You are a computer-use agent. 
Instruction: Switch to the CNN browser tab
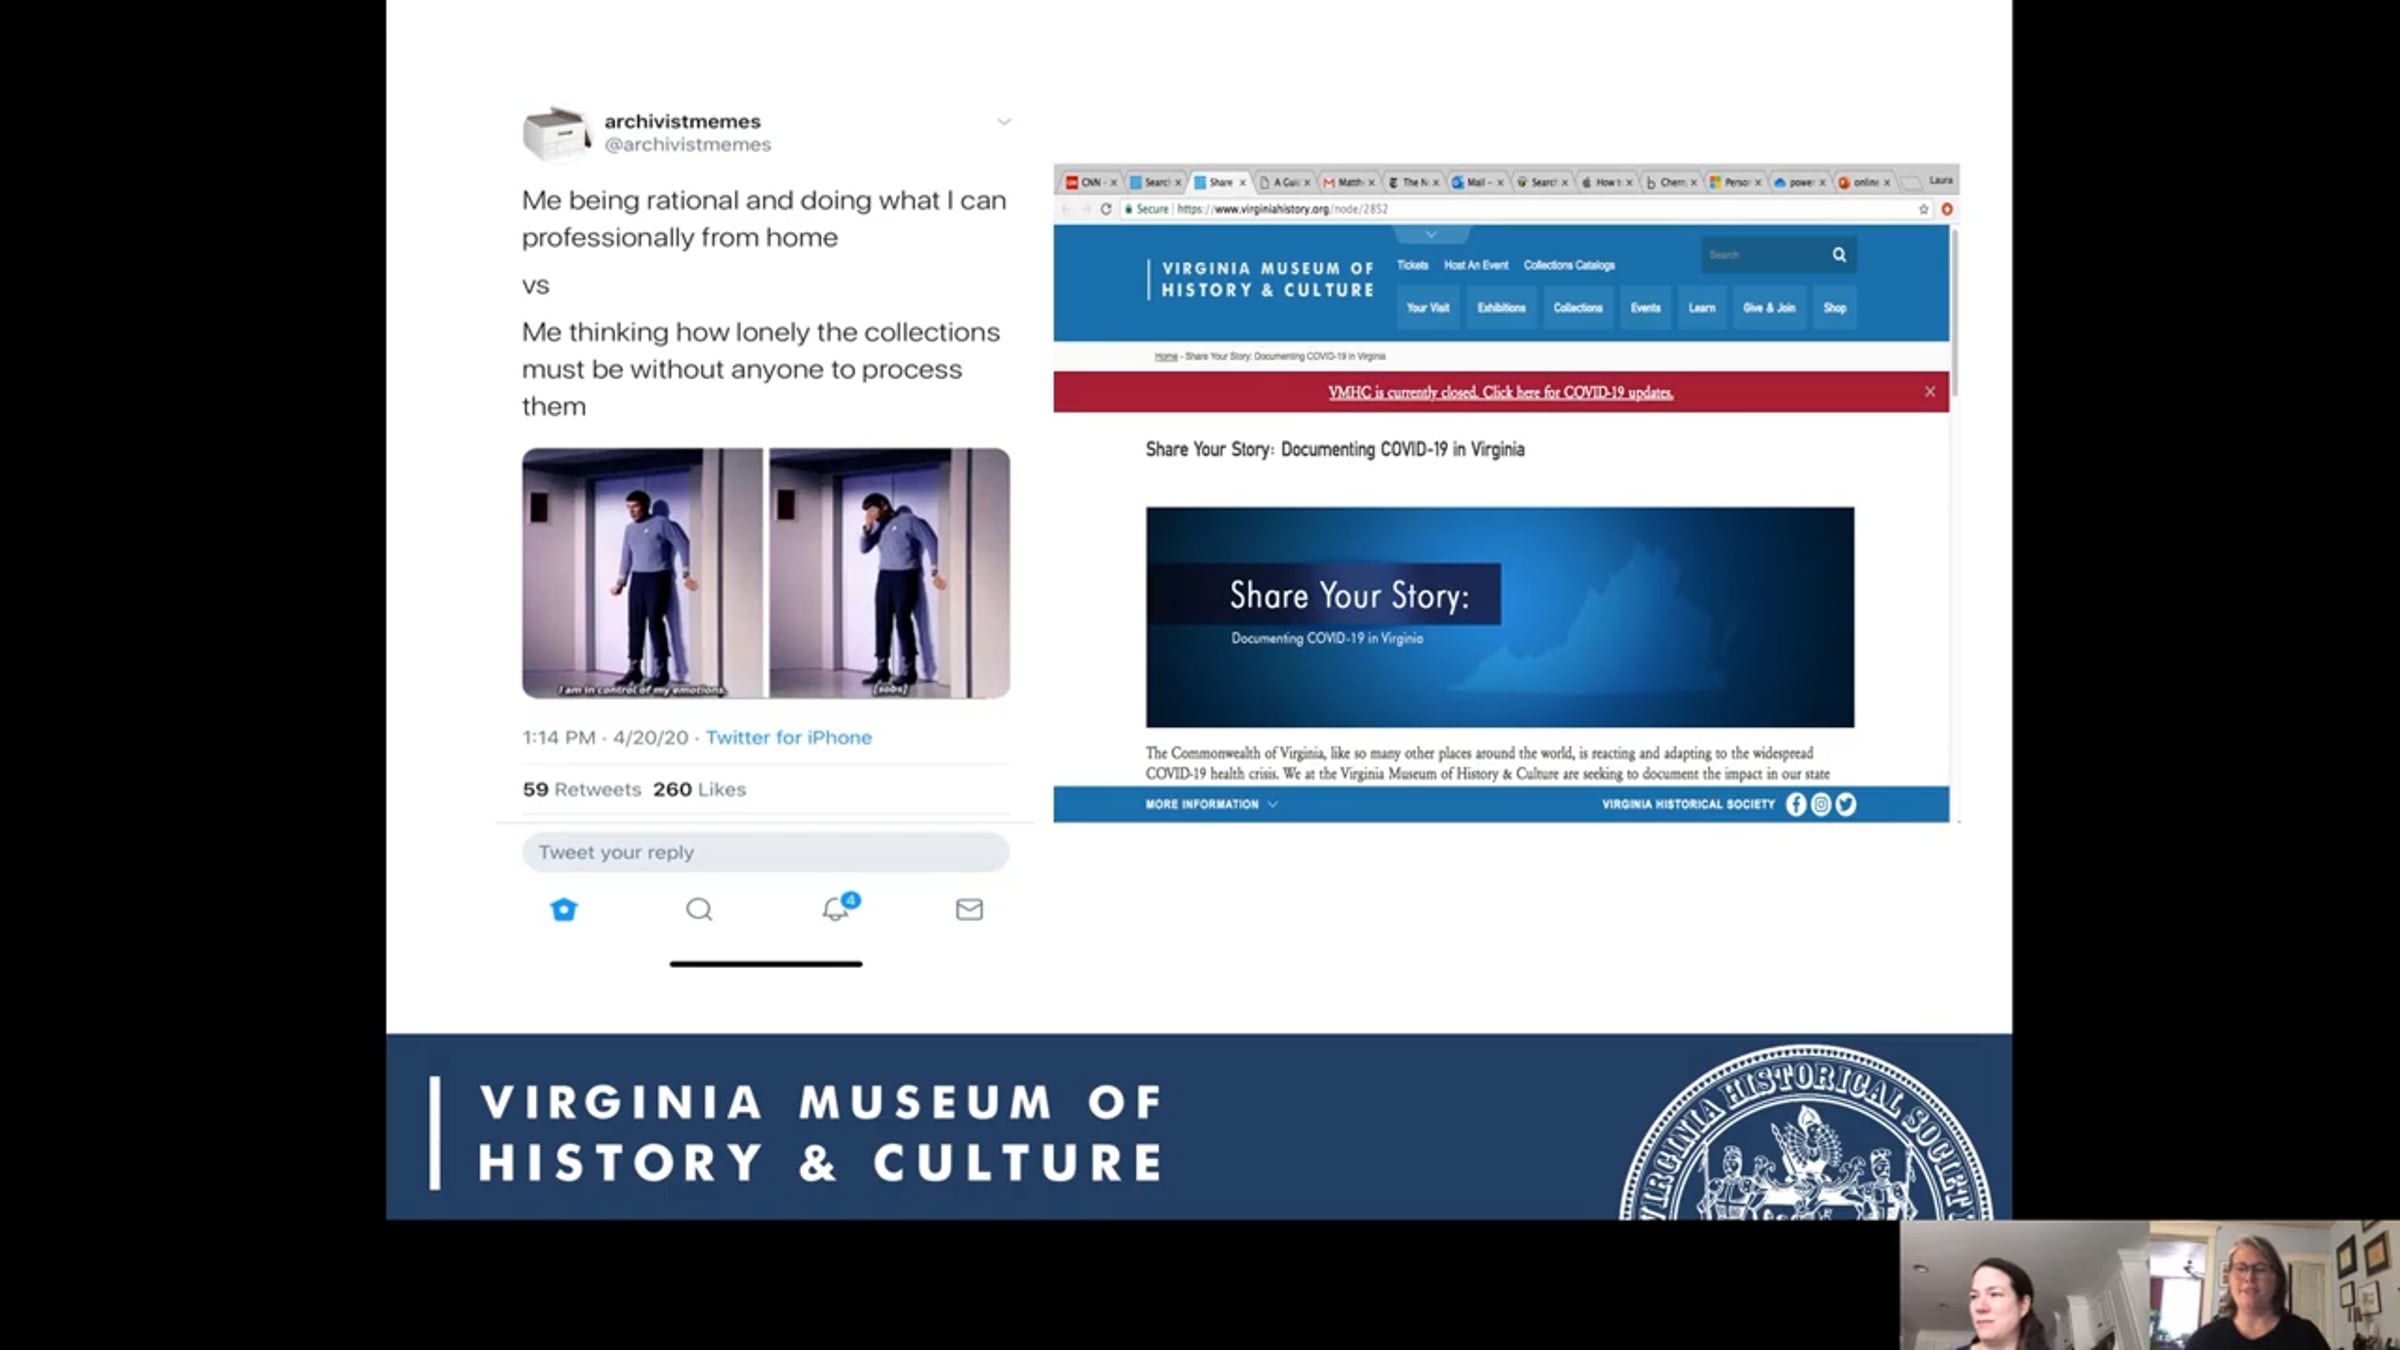point(1090,182)
